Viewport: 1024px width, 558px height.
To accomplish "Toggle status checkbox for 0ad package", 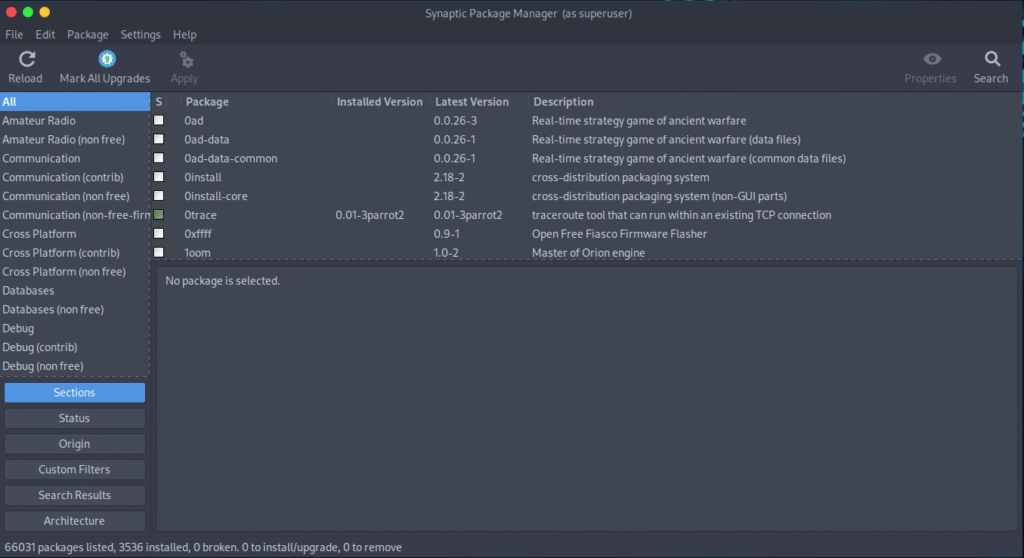I will pyautogui.click(x=159, y=121).
